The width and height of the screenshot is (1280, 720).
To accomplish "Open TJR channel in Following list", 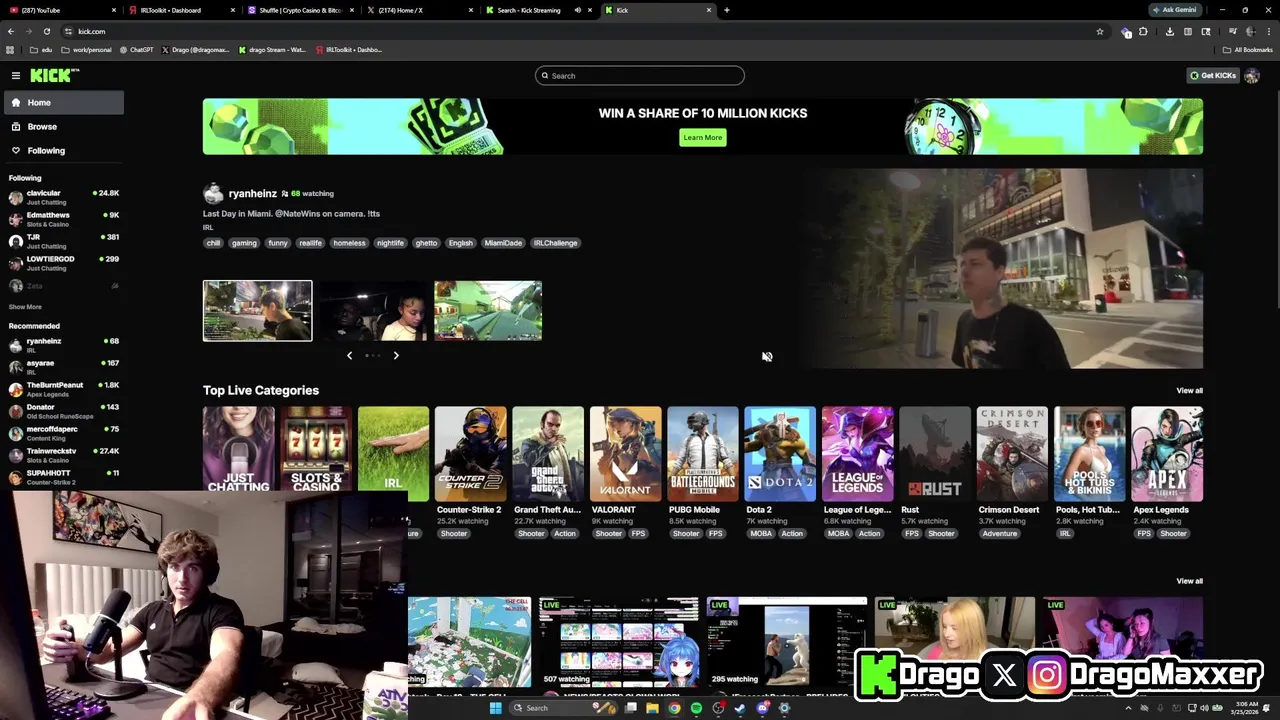I will (x=64, y=241).
